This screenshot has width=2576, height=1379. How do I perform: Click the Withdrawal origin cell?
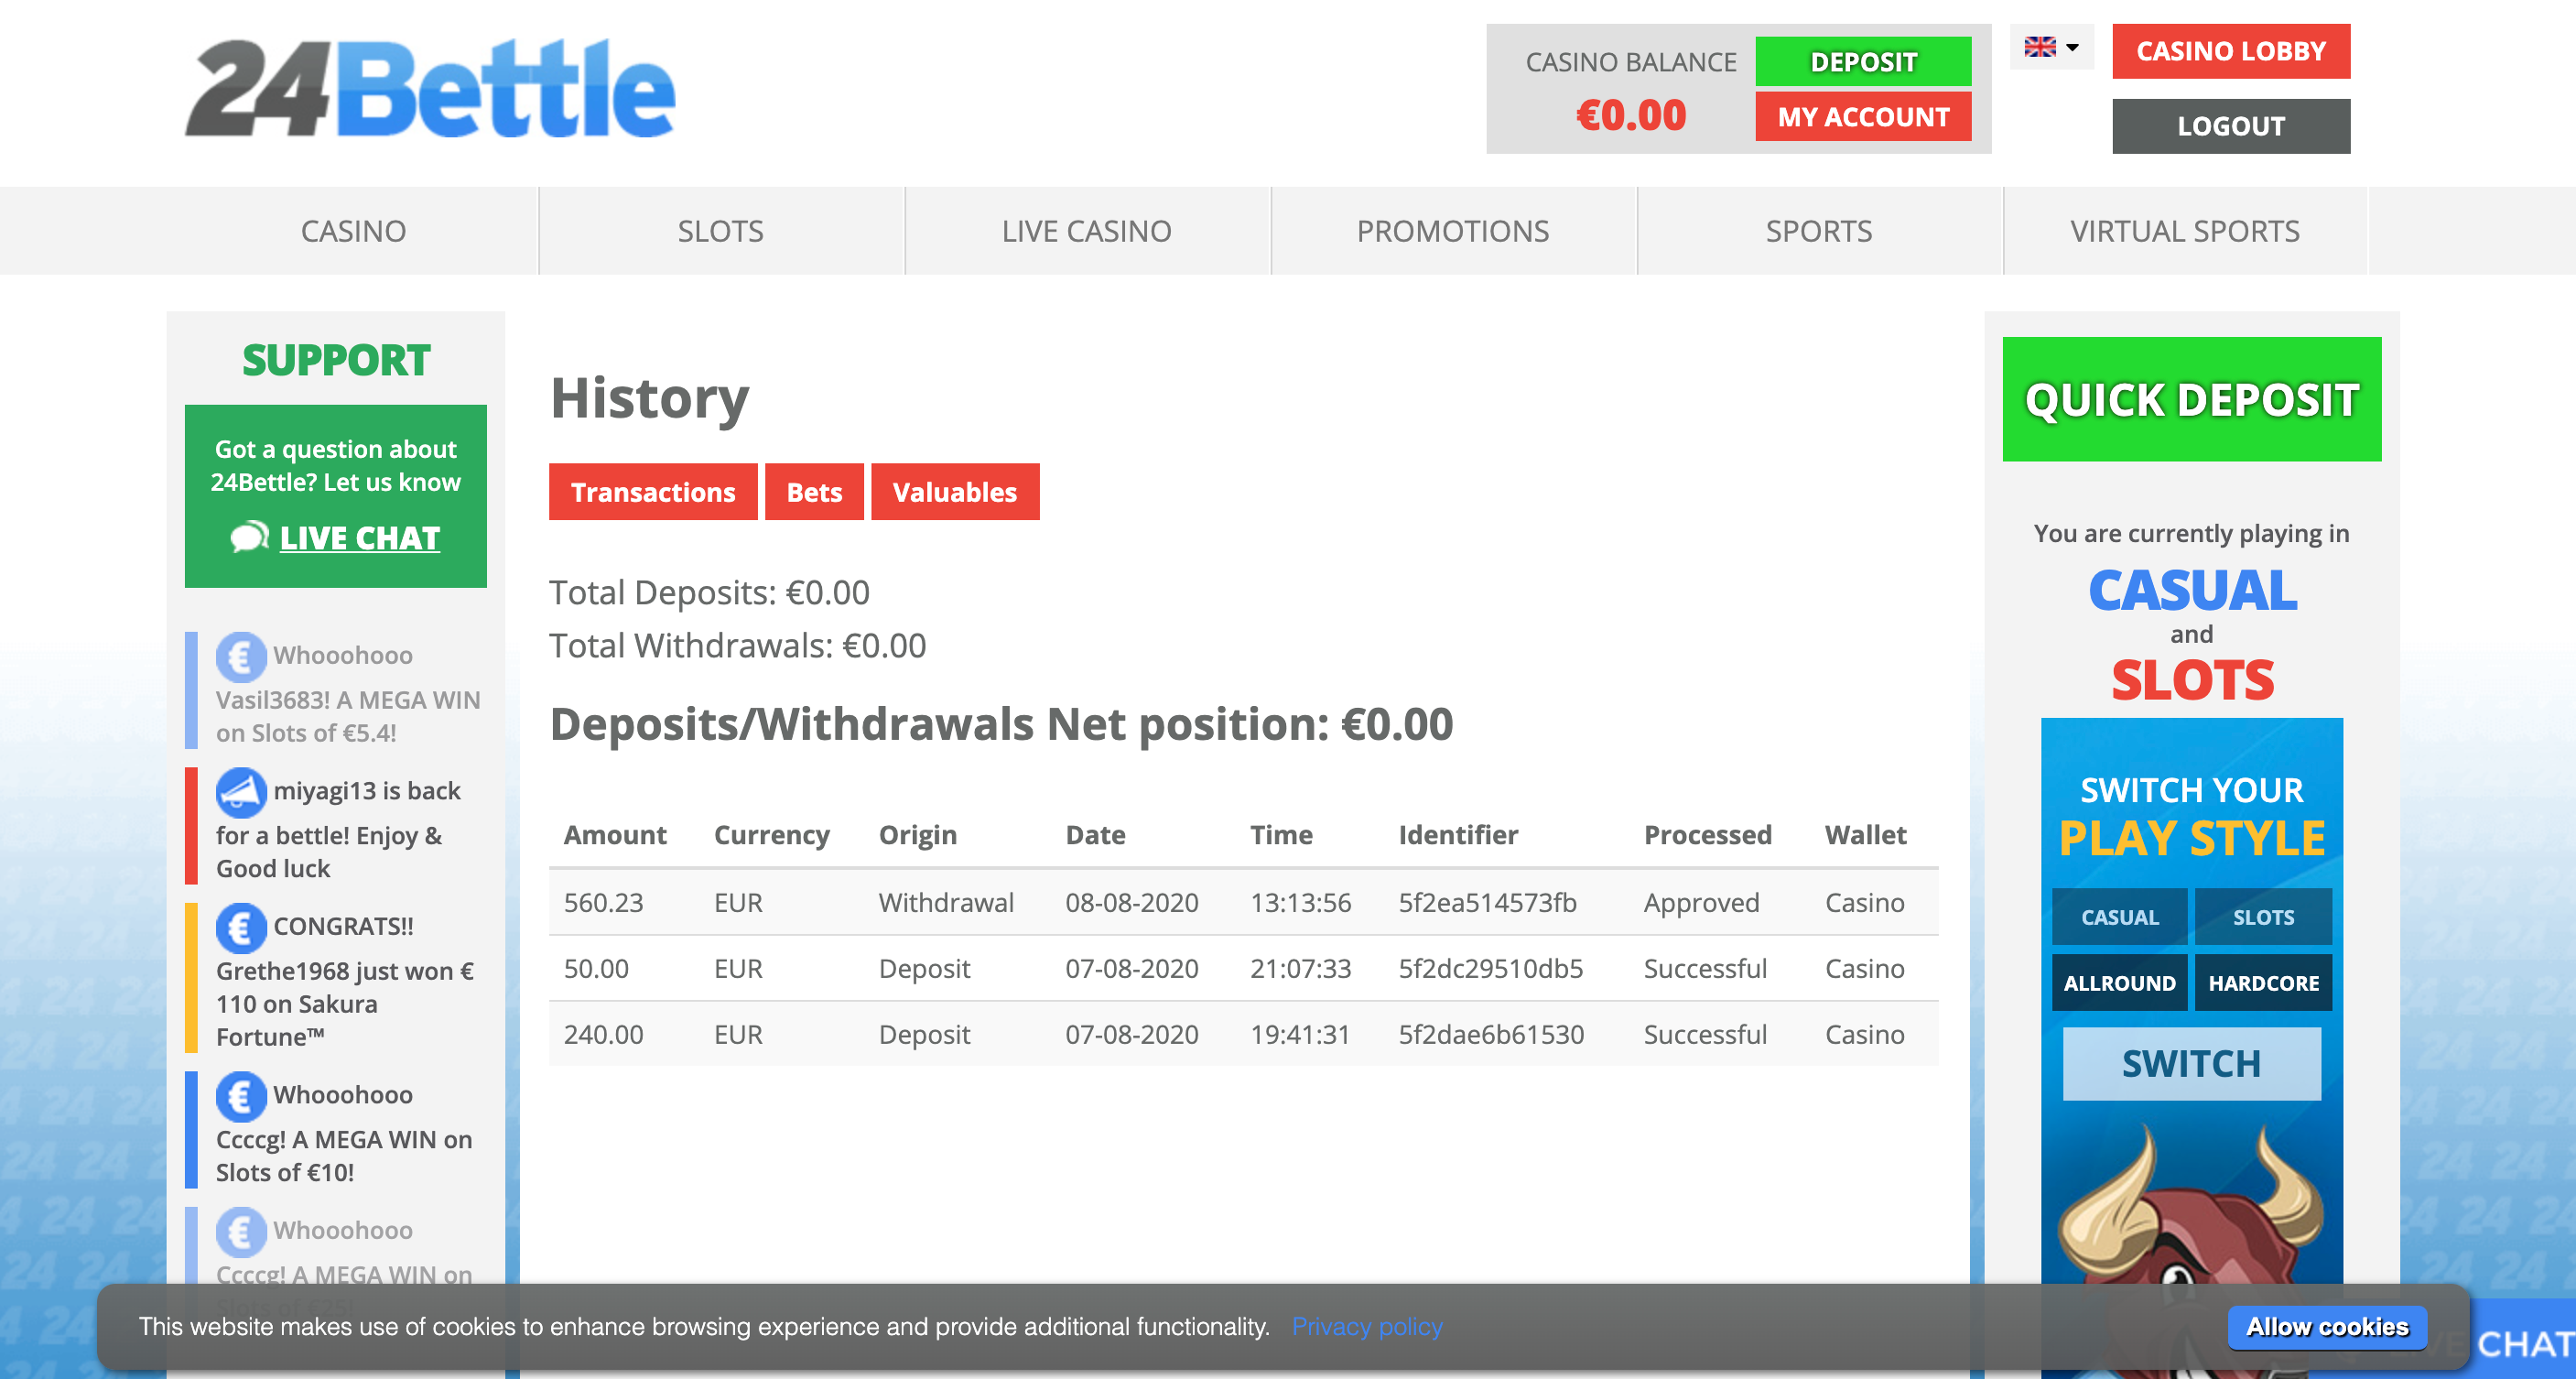click(946, 903)
